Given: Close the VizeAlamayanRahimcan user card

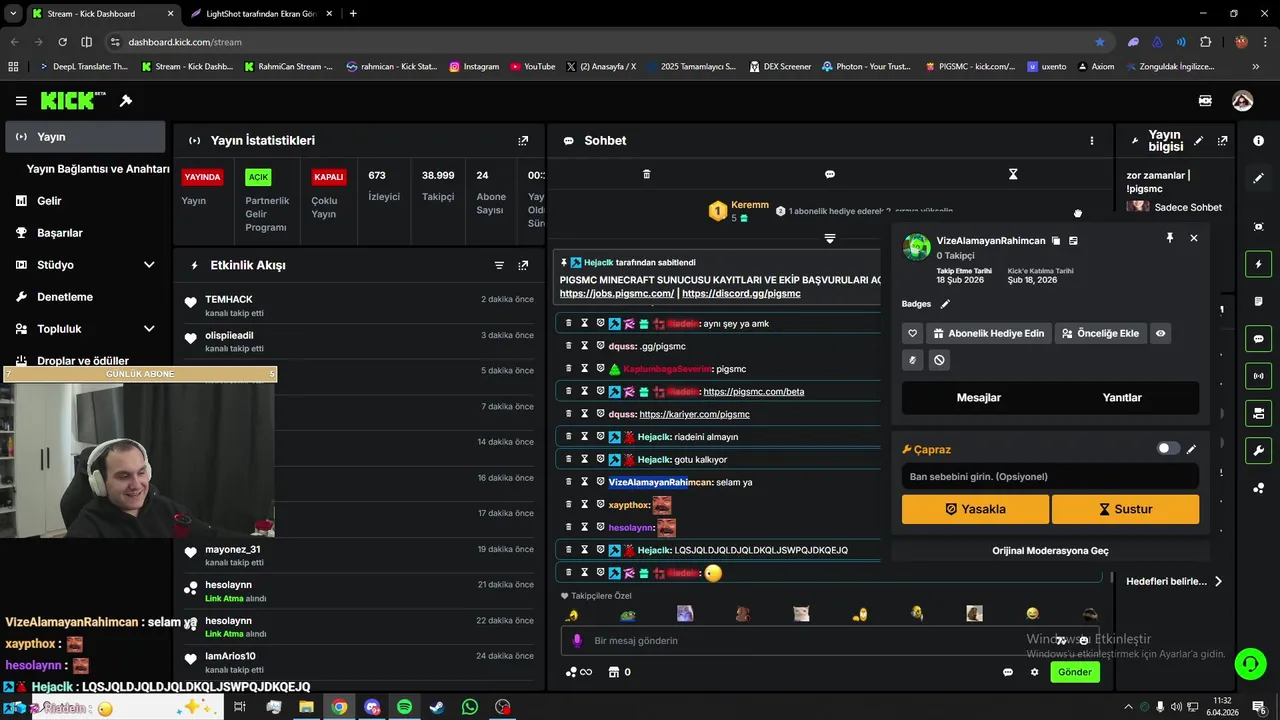Looking at the screenshot, I should click(x=1193, y=238).
